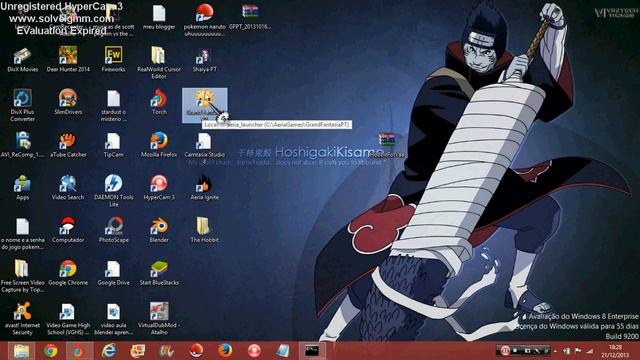This screenshot has height=360, width=640.
Task: Select the HyperCam 3 desktop icon
Action: 159,187
